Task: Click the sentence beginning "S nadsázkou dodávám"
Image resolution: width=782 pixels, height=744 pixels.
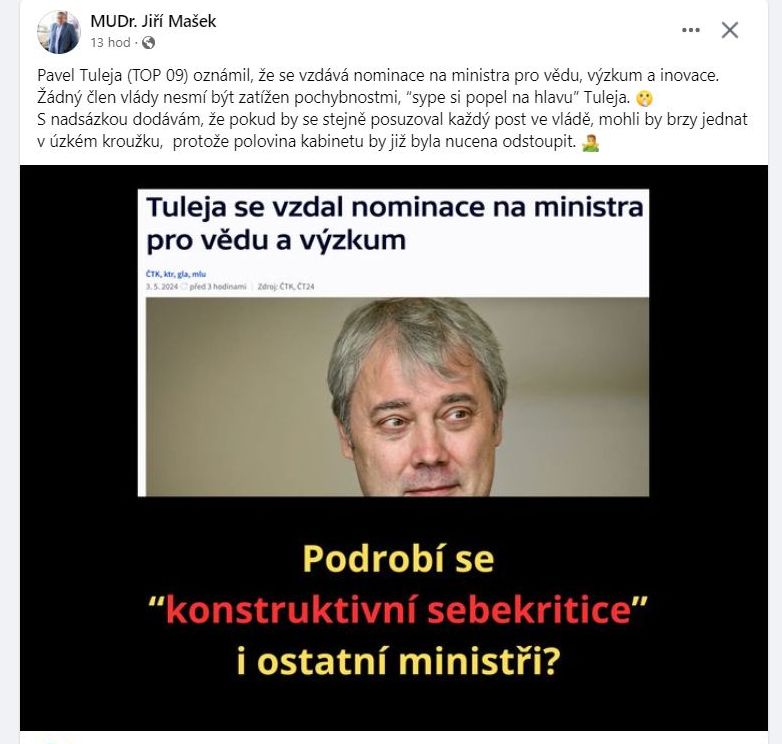Action: point(392,130)
